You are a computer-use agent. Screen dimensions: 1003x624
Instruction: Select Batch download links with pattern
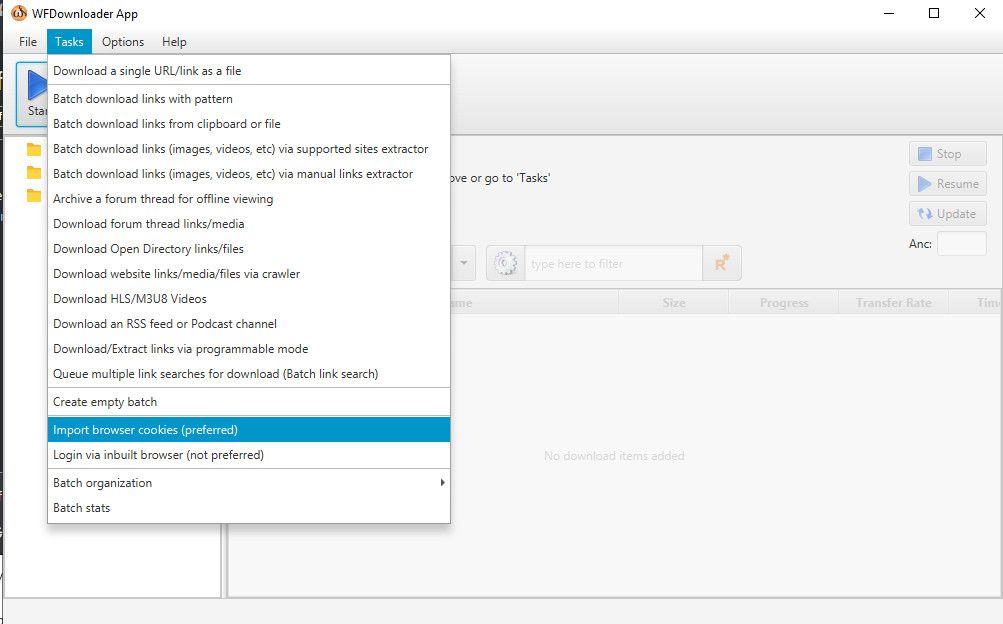249,99
